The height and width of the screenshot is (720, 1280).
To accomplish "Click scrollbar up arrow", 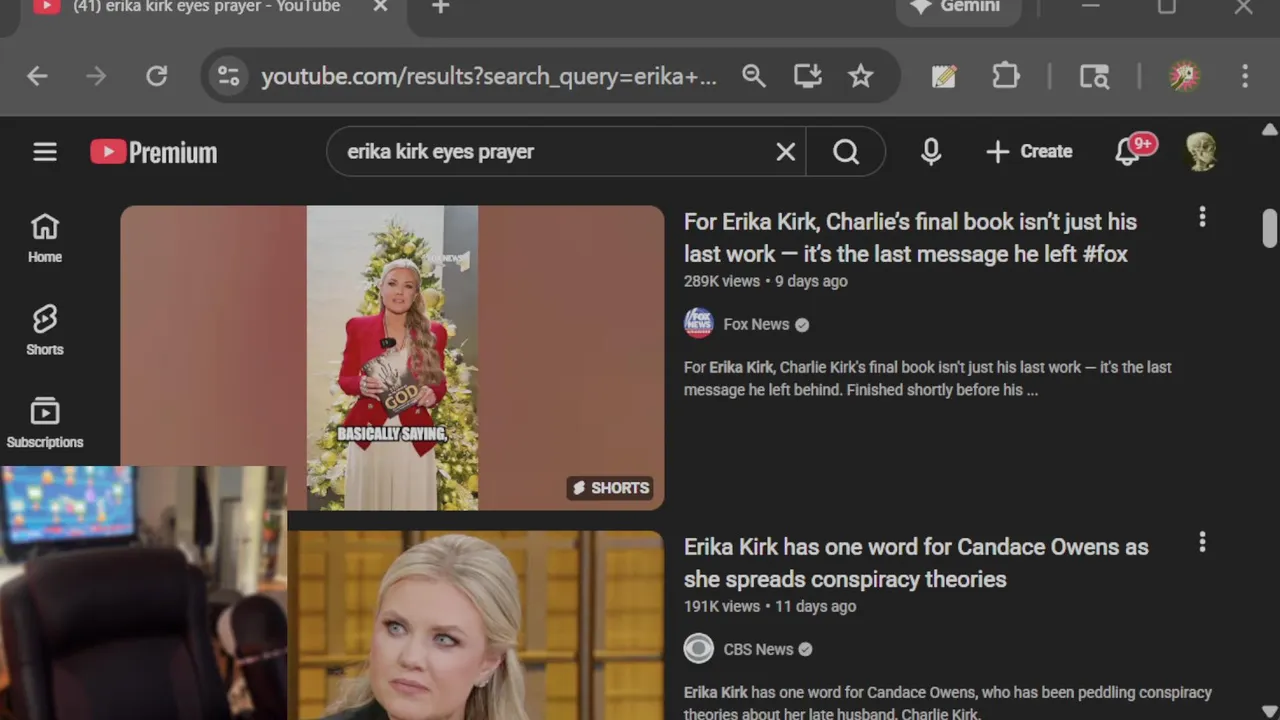I will [x=1270, y=130].
